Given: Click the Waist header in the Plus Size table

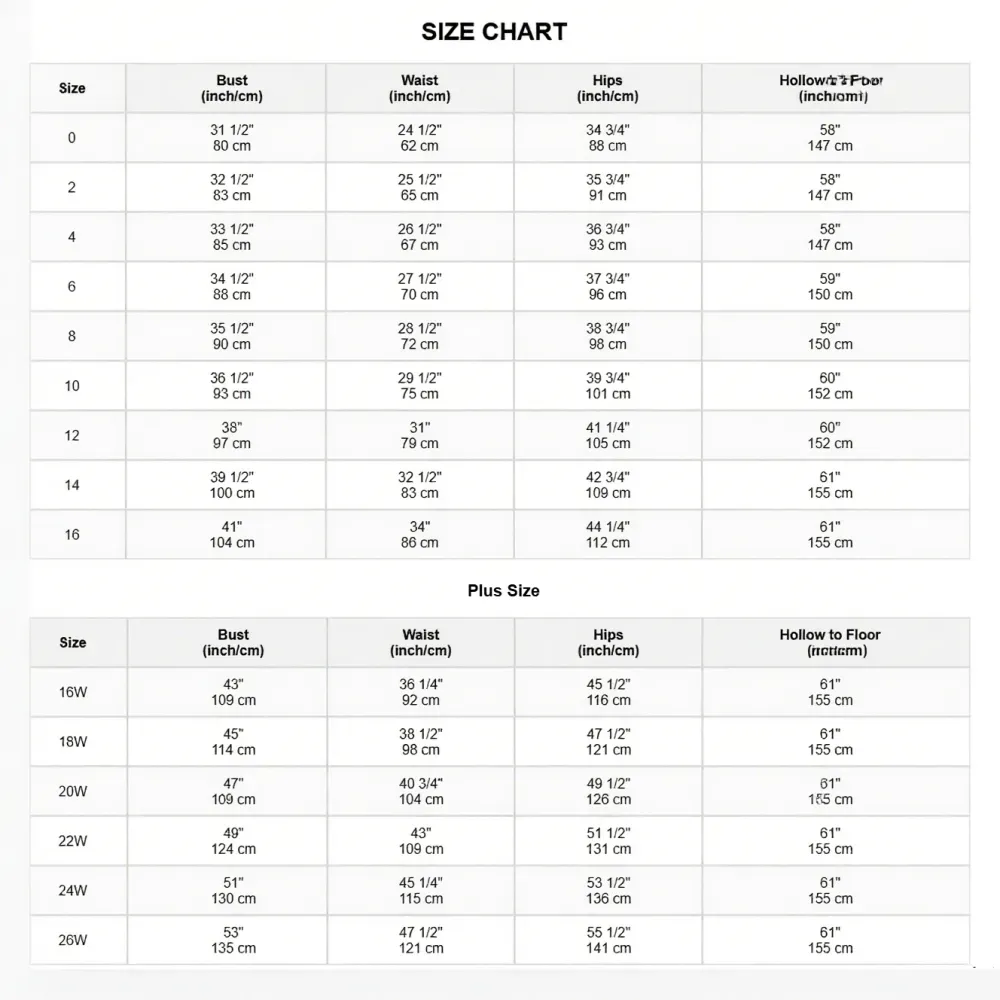Looking at the screenshot, I should coord(421,642).
